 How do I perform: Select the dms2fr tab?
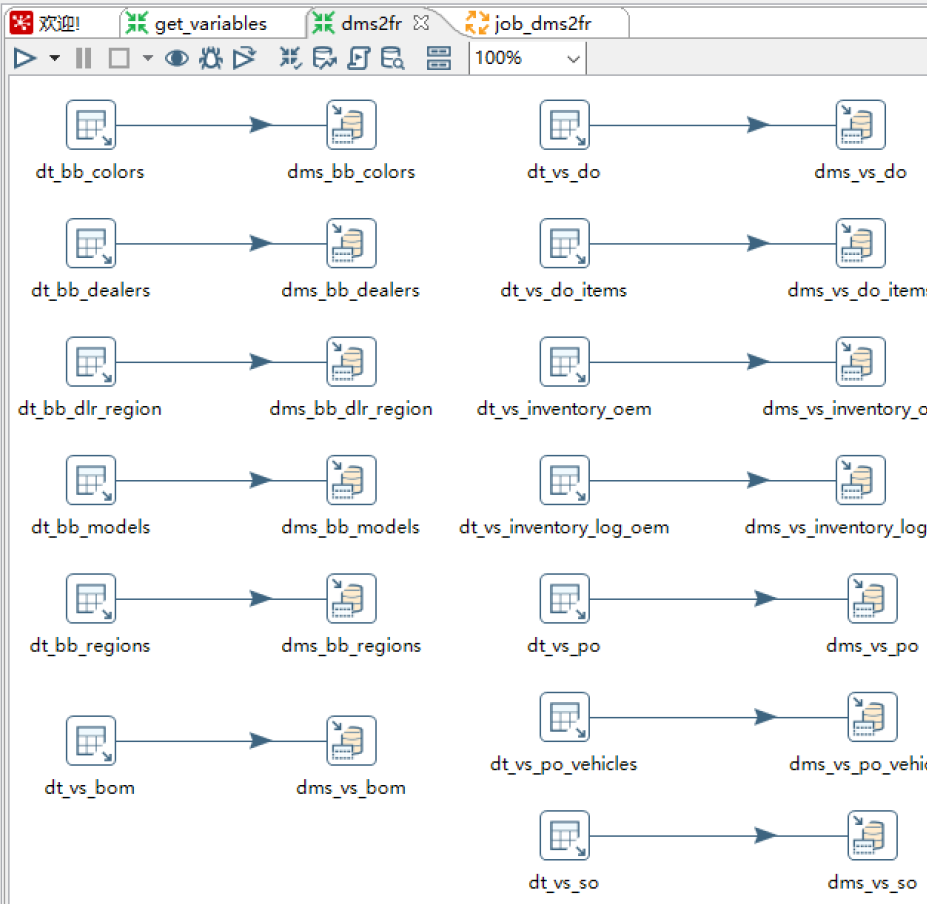[x=371, y=24]
